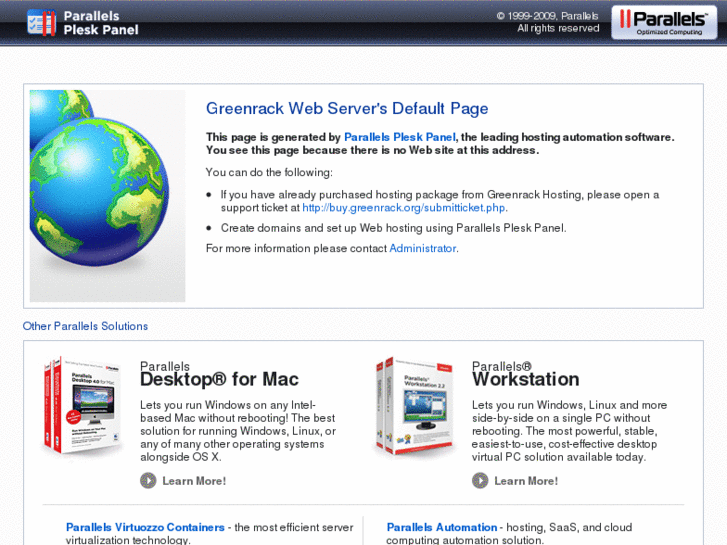727x545 pixels.
Task: Click the Parallels Workstation product box image
Action: tap(415, 406)
